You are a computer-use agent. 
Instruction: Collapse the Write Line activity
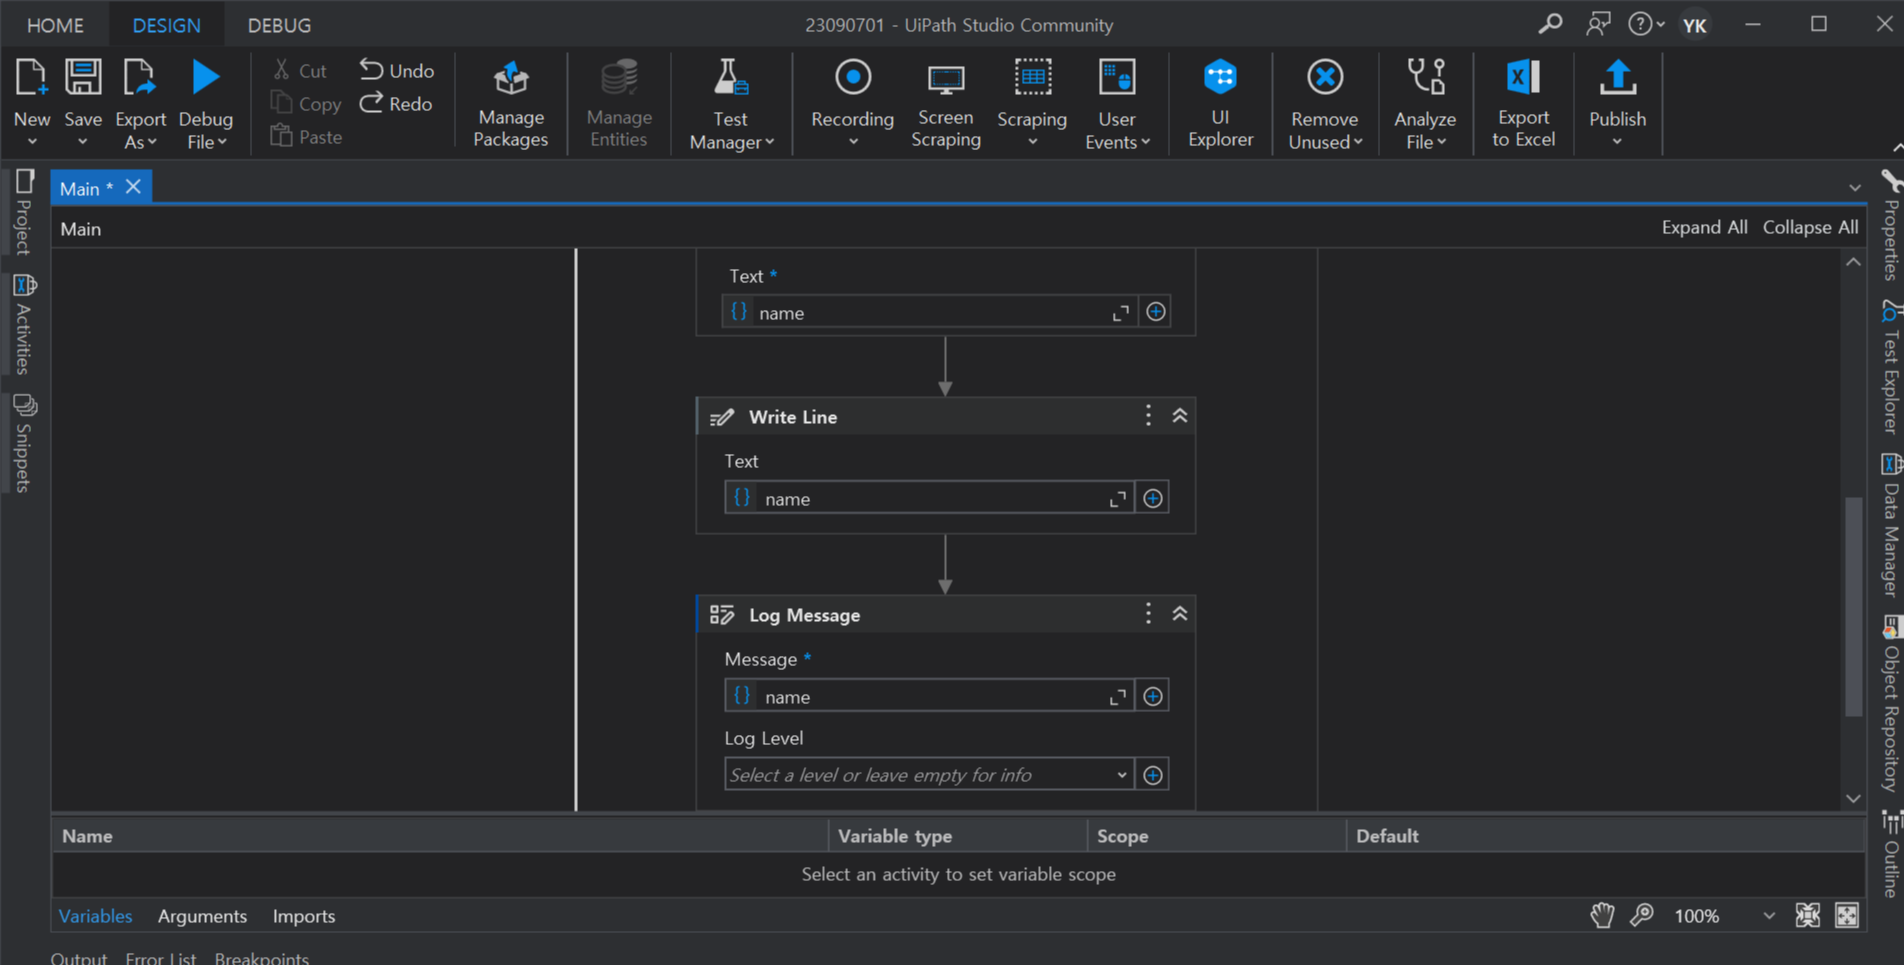pos(1180,416)
